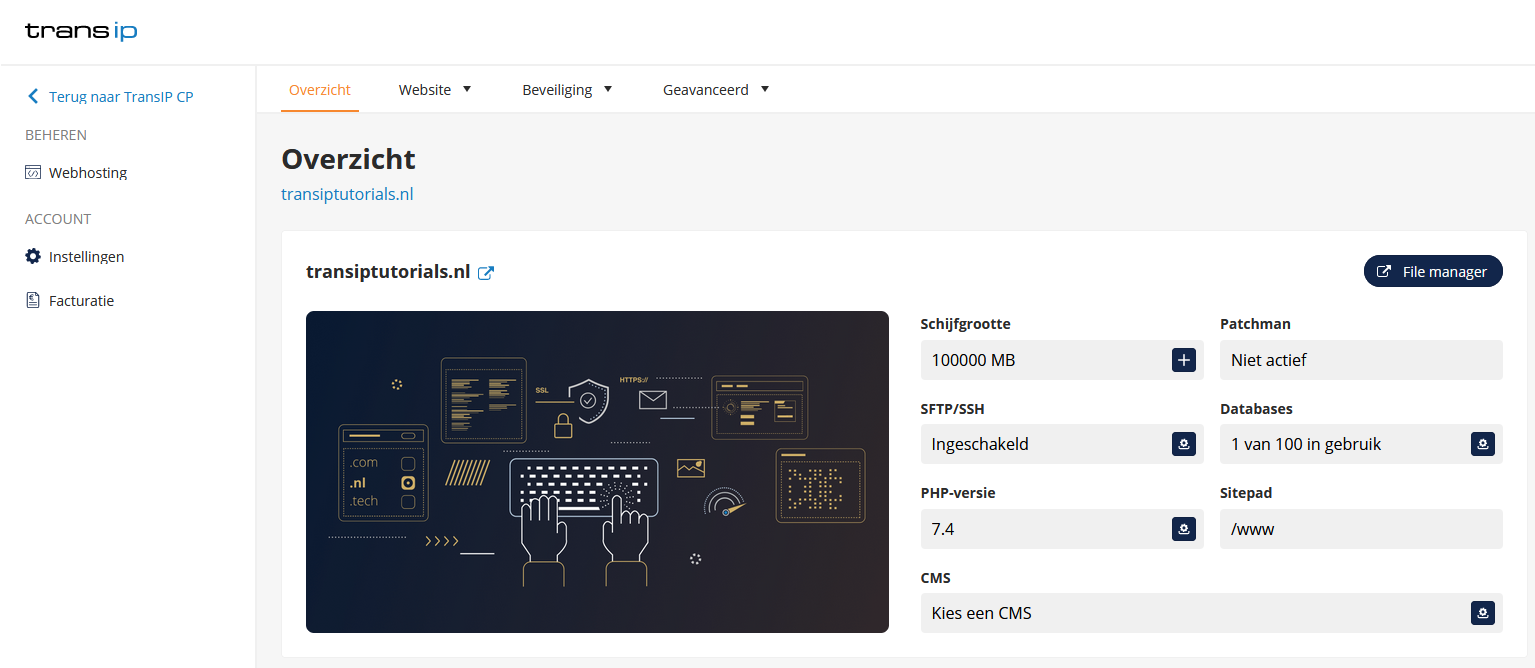Click the 1 van 100 in gebruik value

1306,444
